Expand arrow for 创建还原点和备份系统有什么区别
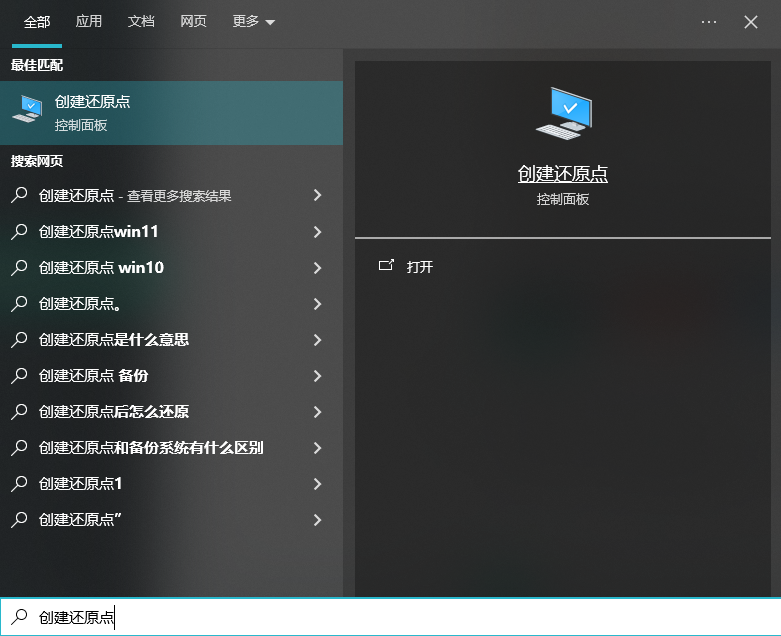This screenshot has width=781, height=636. click(317, 448)
